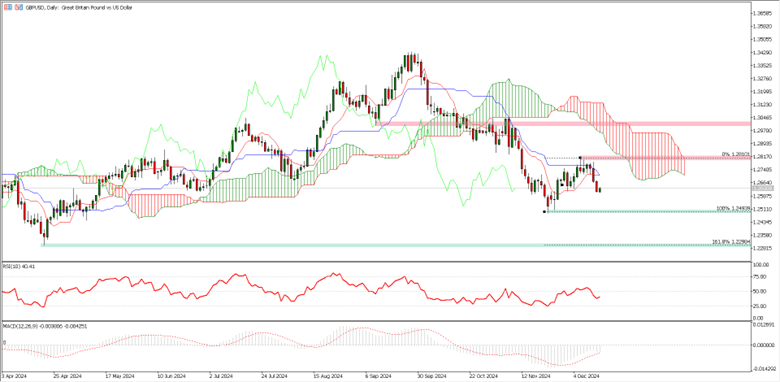The image size is (780, 382).
Task: Click the Fibonacci anchor at the November low
Action: (544, 212)
